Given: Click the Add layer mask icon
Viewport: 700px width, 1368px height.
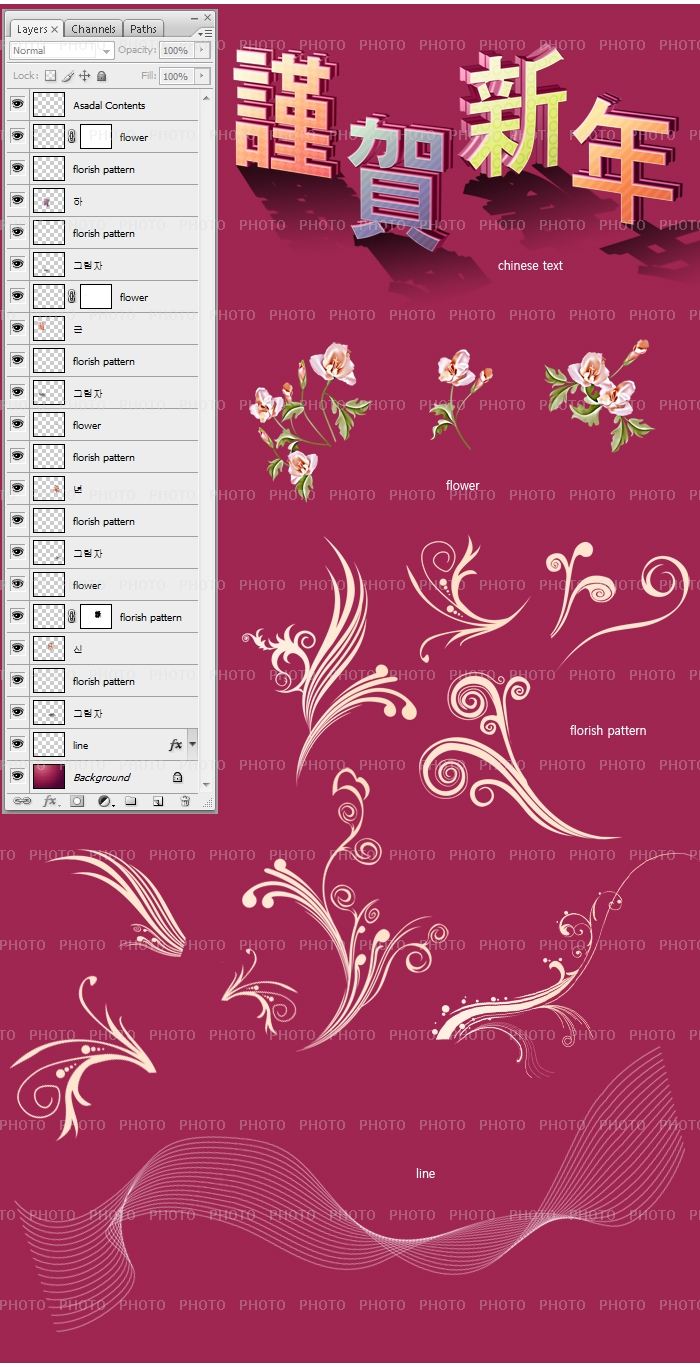Looking at the screenshot, I should (x=77, y=801).
